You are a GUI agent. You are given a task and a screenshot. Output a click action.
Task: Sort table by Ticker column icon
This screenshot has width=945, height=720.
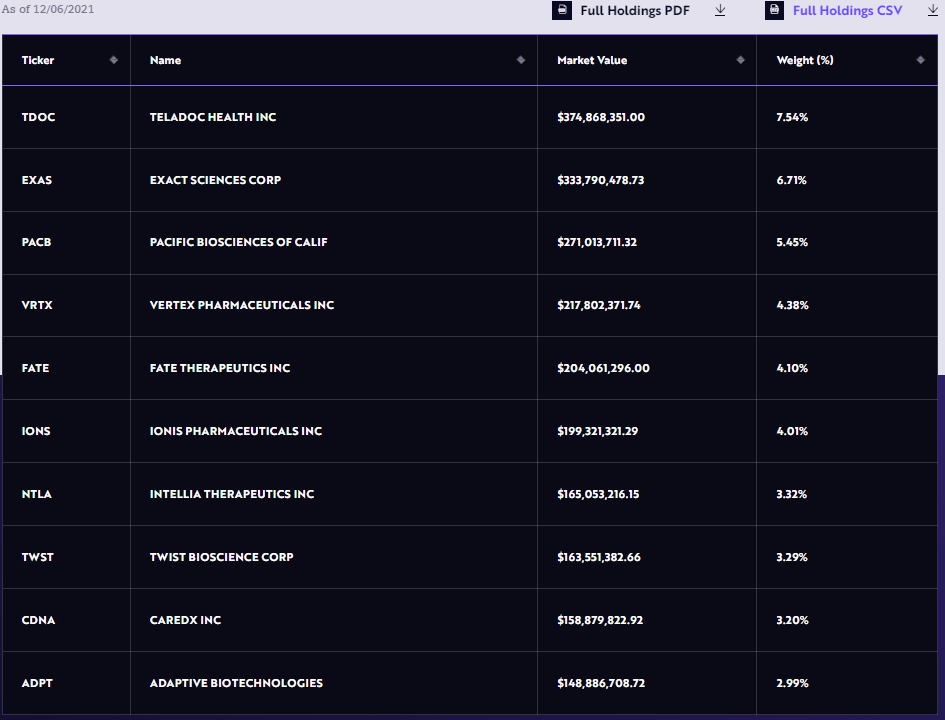(x=113, y=60)
